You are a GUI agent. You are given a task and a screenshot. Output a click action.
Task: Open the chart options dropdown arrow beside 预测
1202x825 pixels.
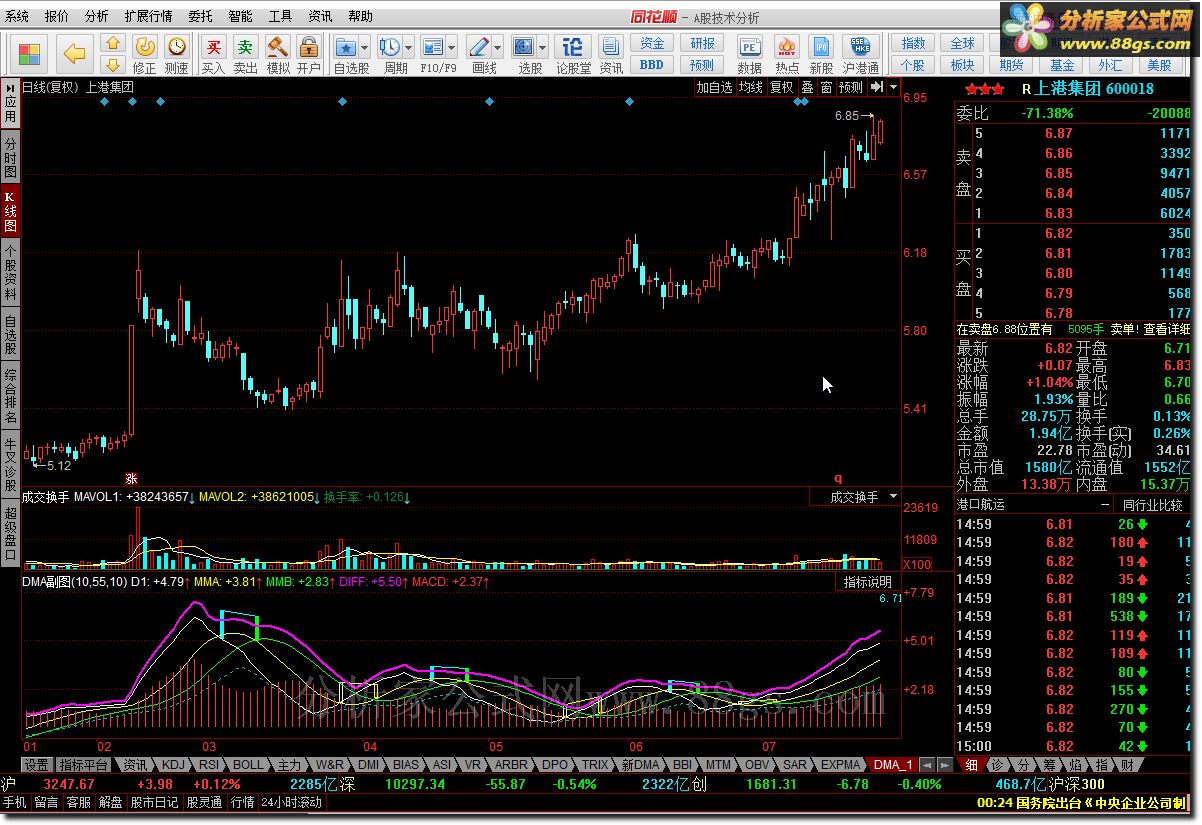click(891, 88)
